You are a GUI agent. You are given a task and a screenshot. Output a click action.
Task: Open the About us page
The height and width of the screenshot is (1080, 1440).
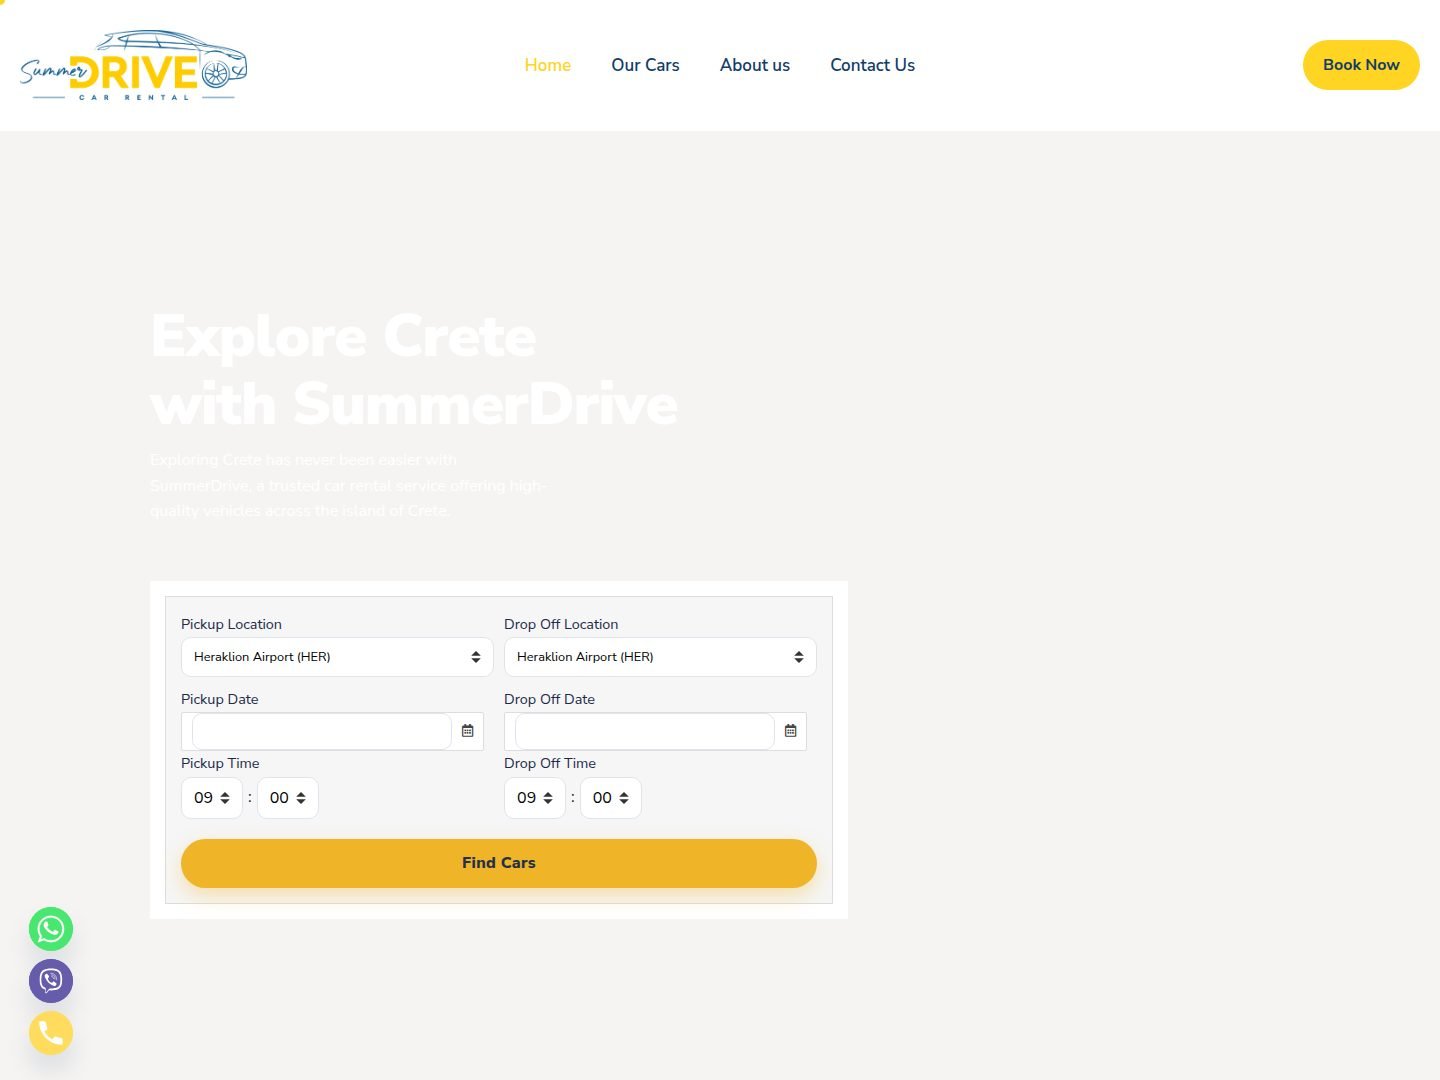755,65
